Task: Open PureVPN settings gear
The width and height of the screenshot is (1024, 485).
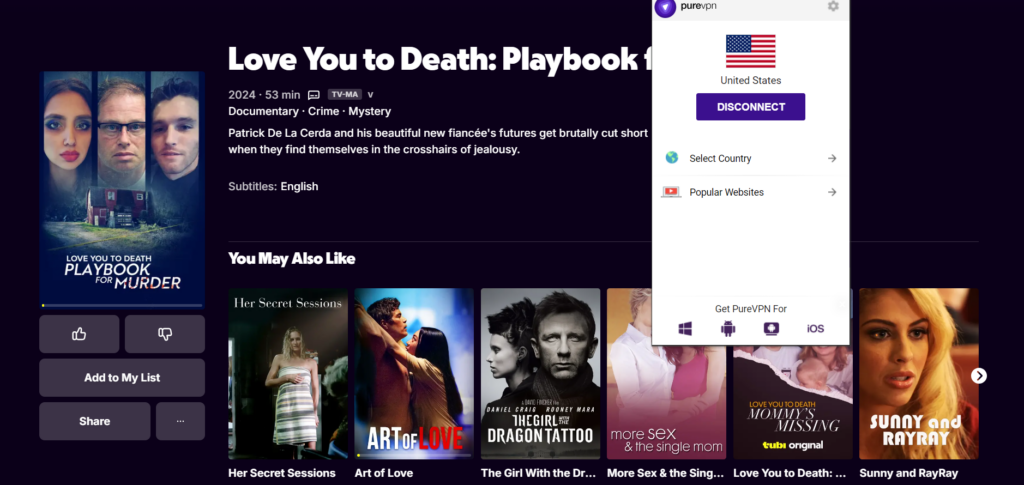Action: pyautogui.click(x=833, y=6)
